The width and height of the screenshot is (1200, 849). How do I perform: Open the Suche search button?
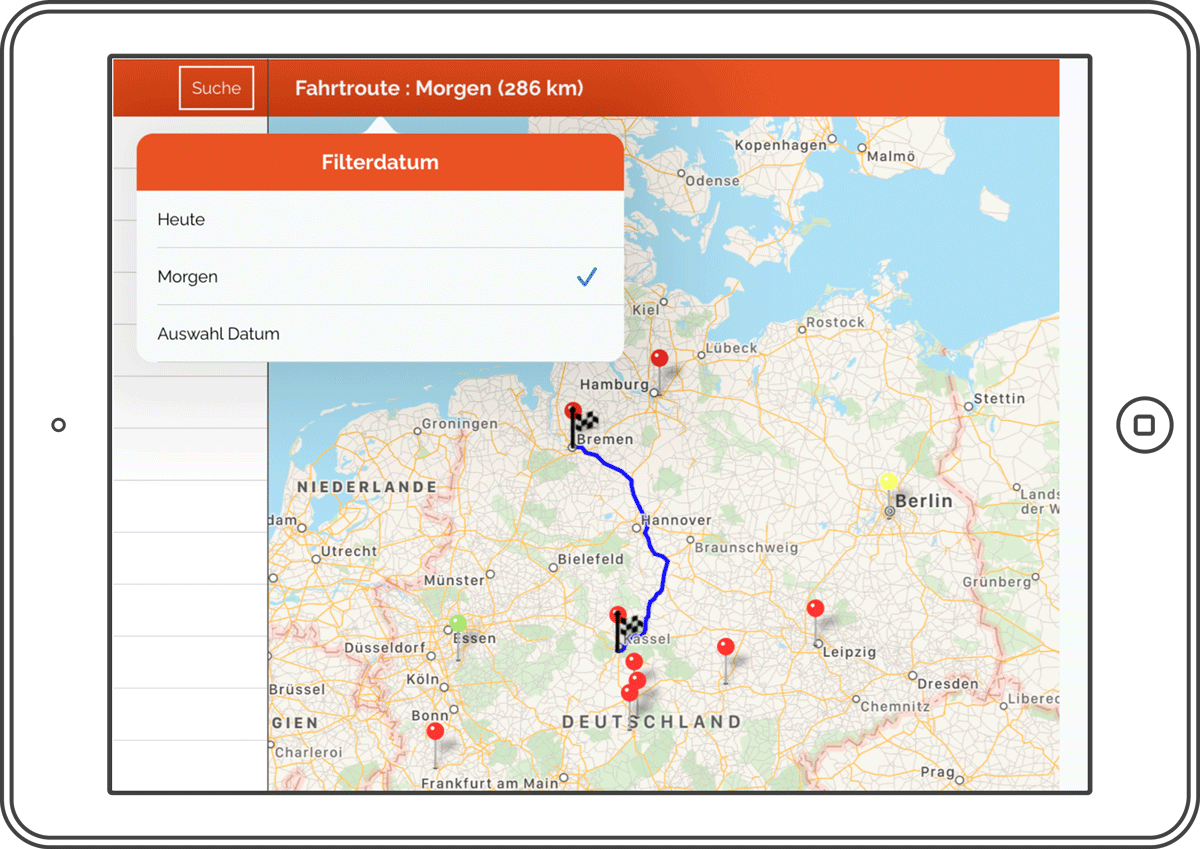tap(216, 88)
